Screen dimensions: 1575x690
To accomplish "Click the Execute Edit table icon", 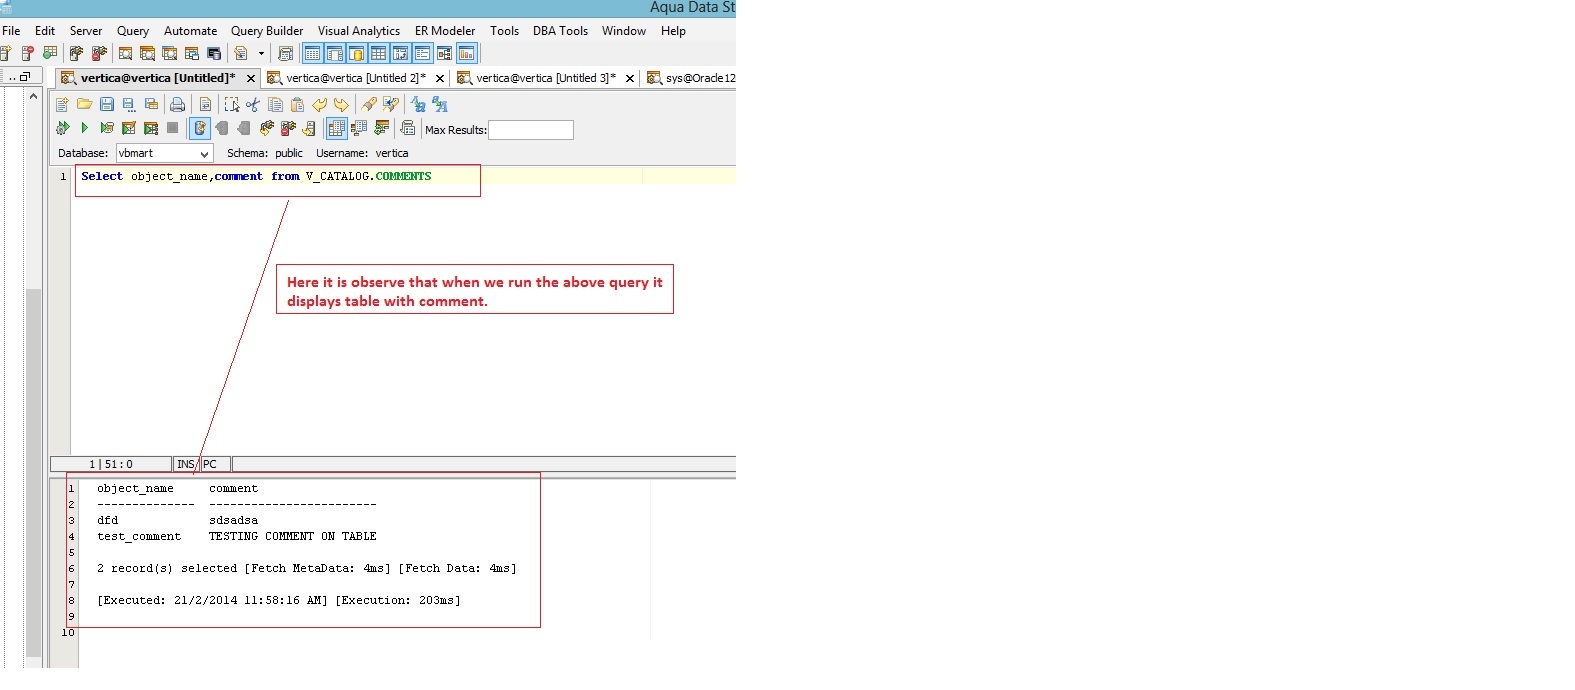I will 129,128.
